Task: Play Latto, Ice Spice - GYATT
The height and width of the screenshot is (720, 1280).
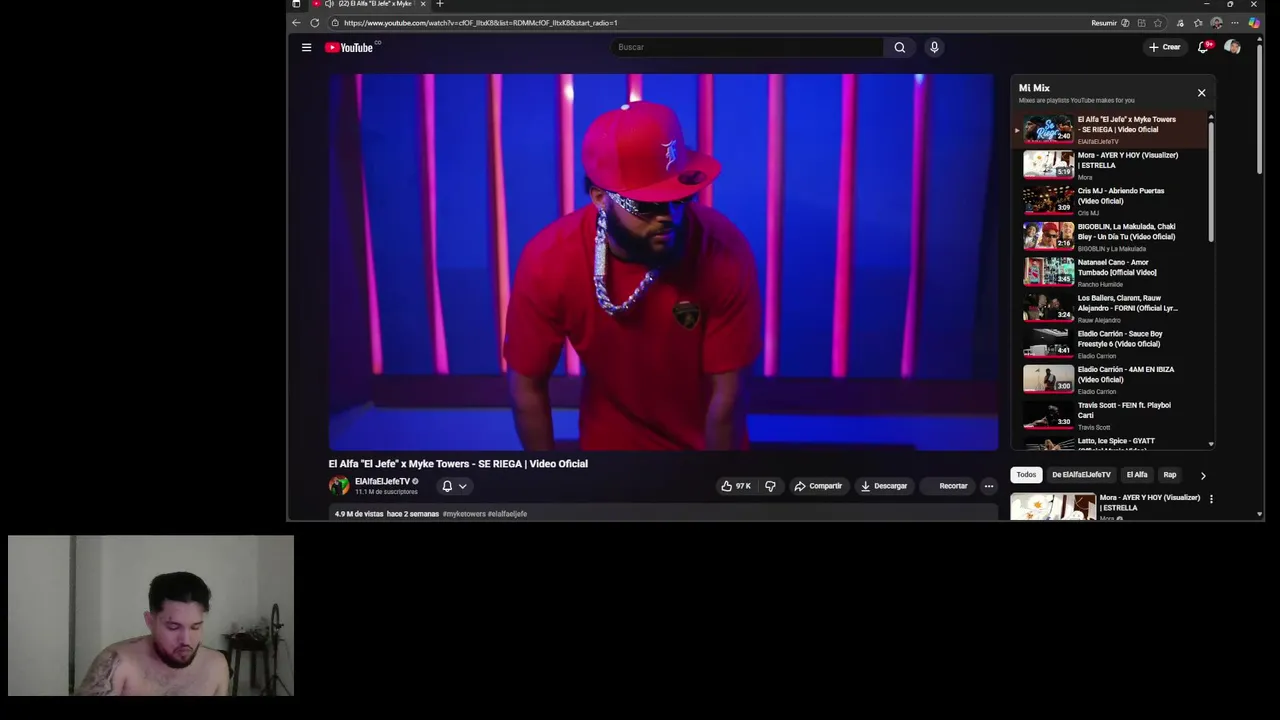Action: click(1111, 443)
